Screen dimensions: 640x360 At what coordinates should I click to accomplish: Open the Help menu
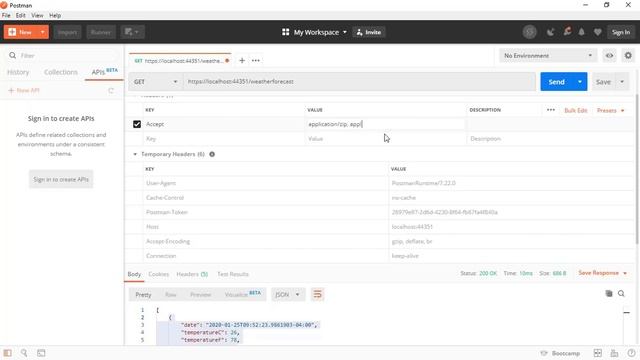pos(55,15)
